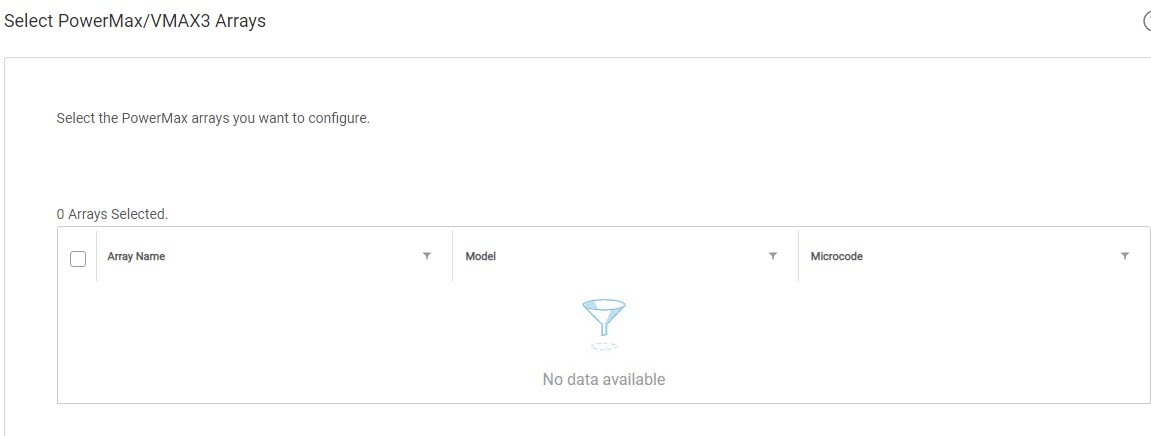Click the help icon beside the page title
Screen dimensions: 1151x436
1147,21
